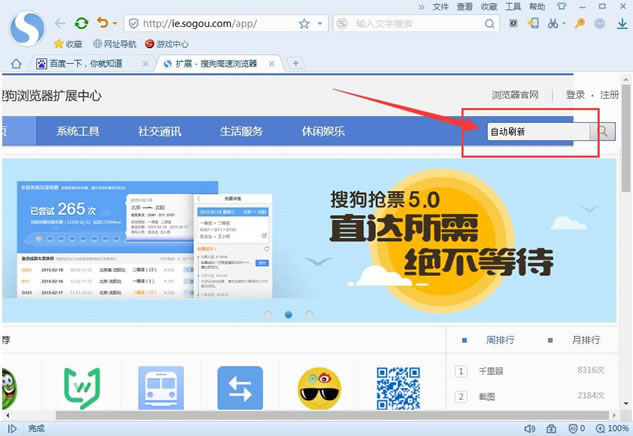Viewport: 633px width, 436px height.
Task: Open the screenshot tool icon
Action: tap(514, 23)
